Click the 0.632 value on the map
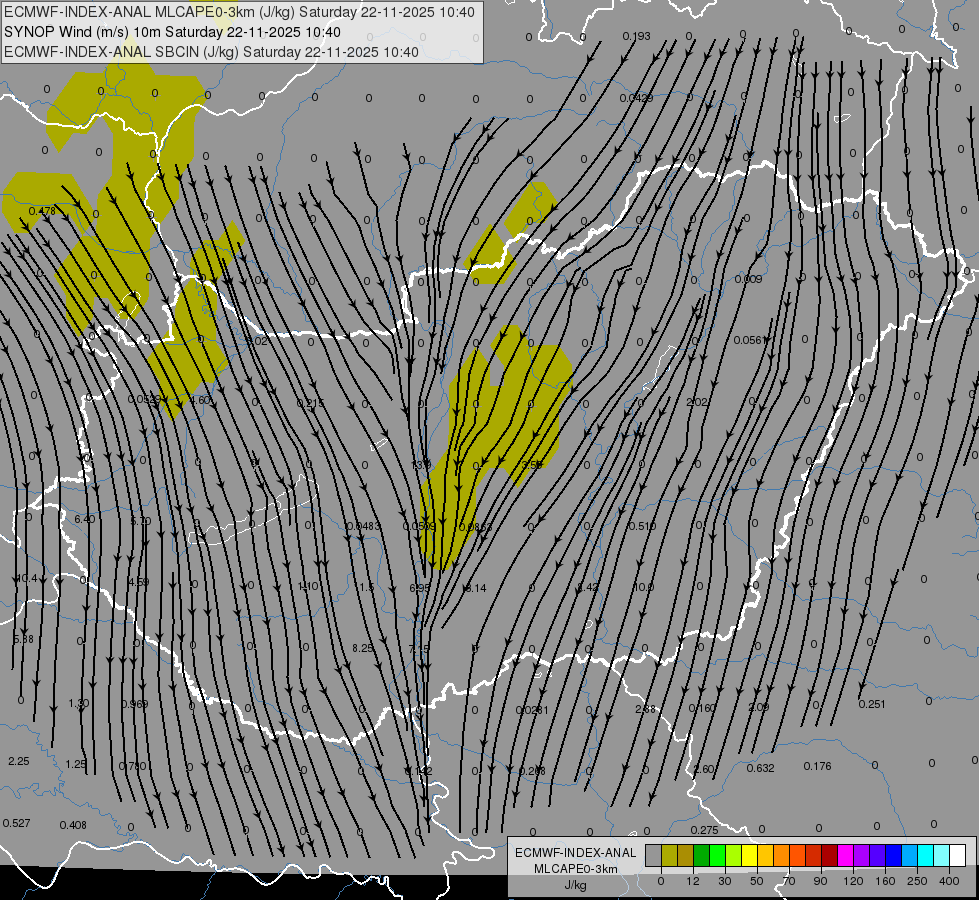This screenshot has height=900, width=979. (x=760, y=768)
